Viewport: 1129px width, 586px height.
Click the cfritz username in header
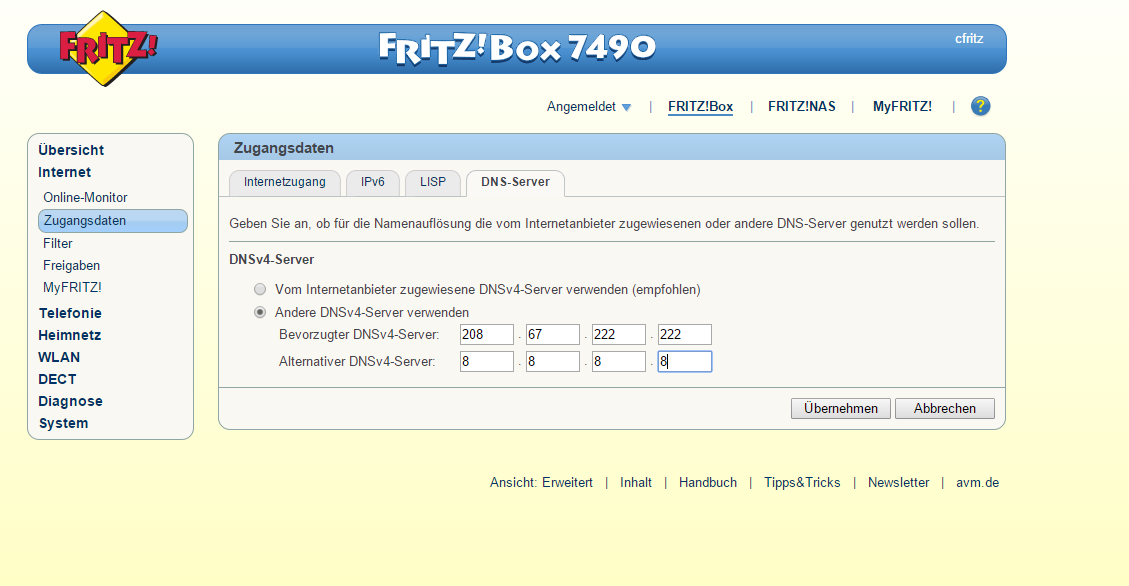point(968,39)
